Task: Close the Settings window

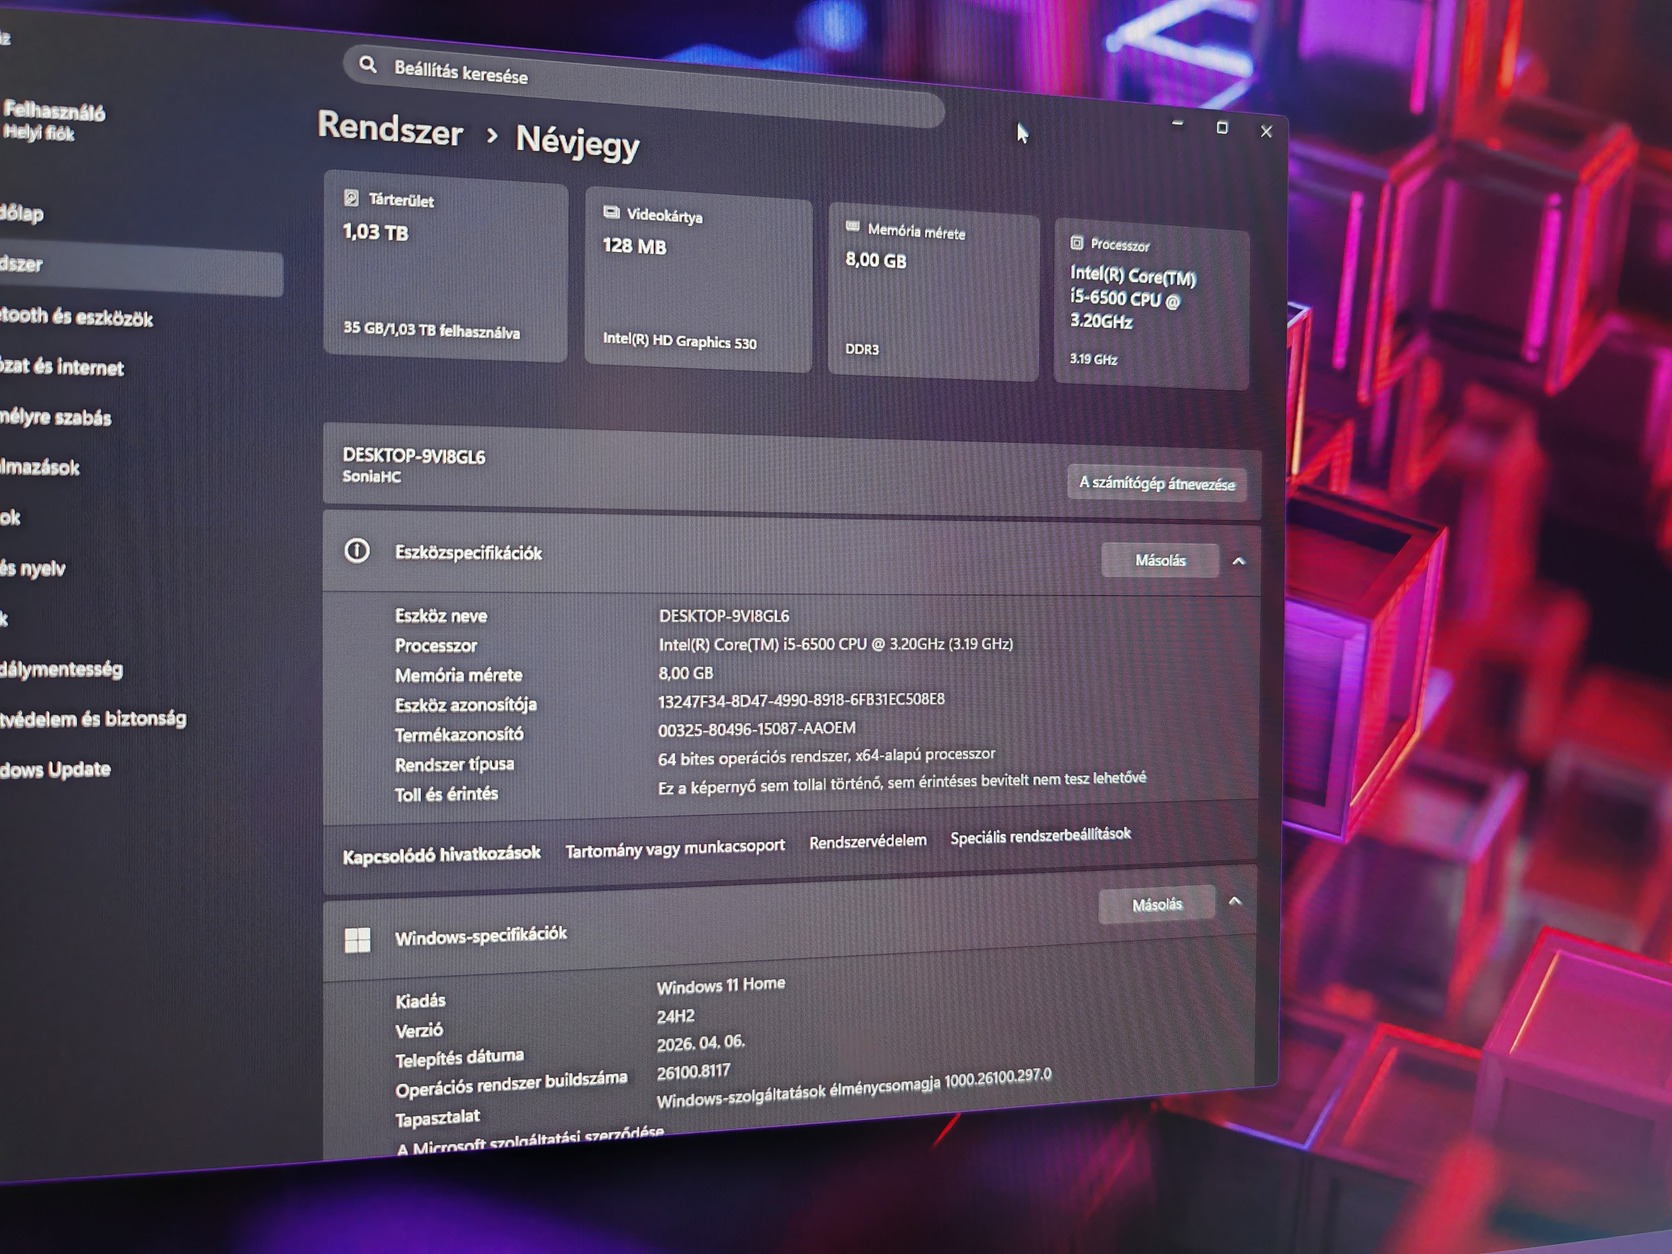Action: pos(1266,132)
